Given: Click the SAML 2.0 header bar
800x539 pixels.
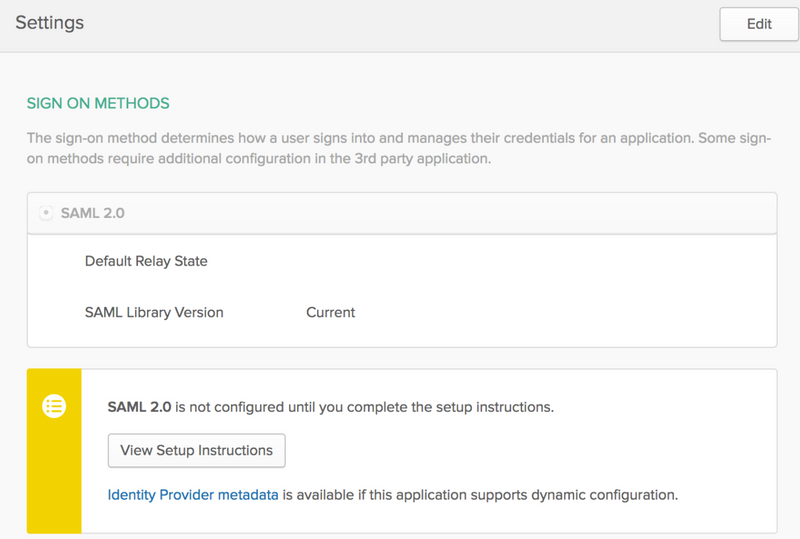Looking at the screenshot, I should 450,213.
